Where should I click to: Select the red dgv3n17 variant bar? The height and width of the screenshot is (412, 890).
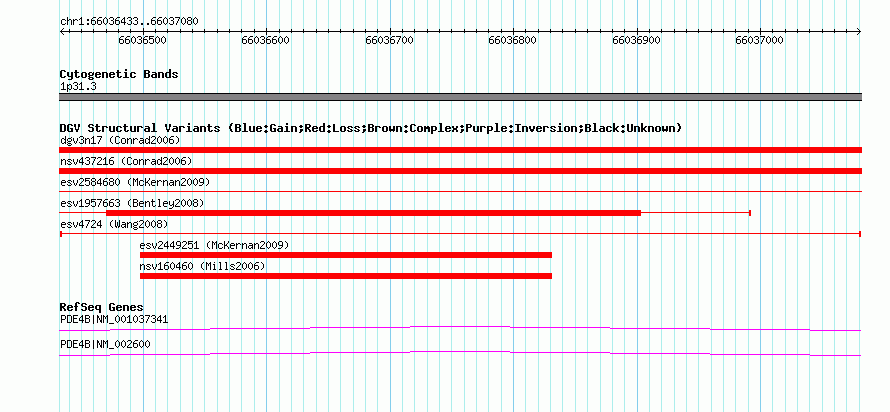pyautogui.click(x=460, y=150)
